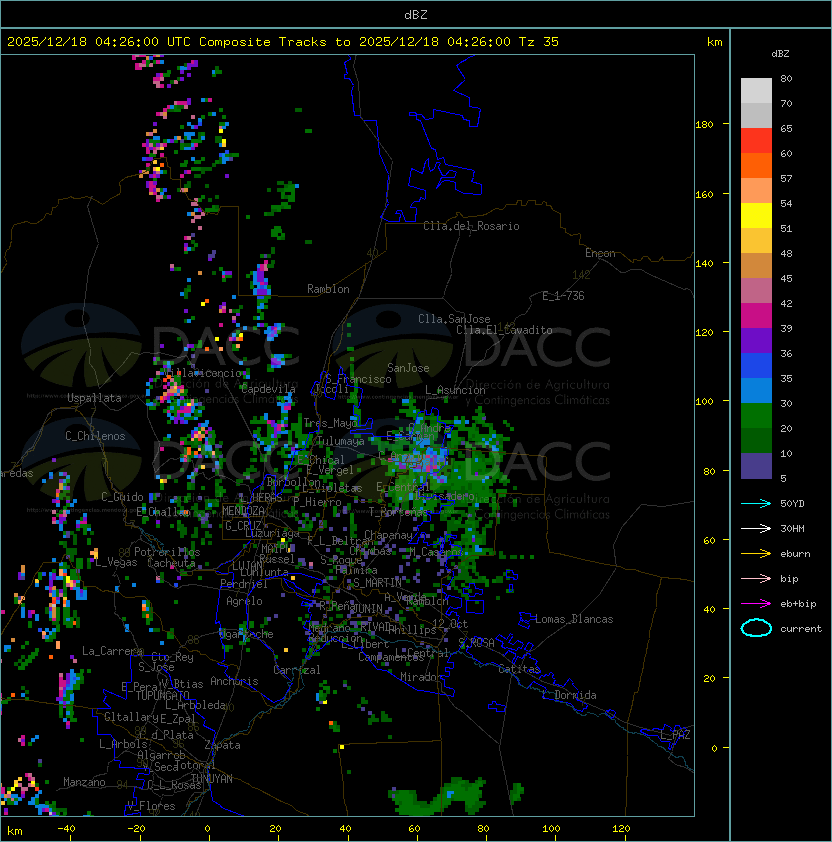Pick the light blue swatch near 30 dBZ
The image size is (832, 842).
point(756,390)
